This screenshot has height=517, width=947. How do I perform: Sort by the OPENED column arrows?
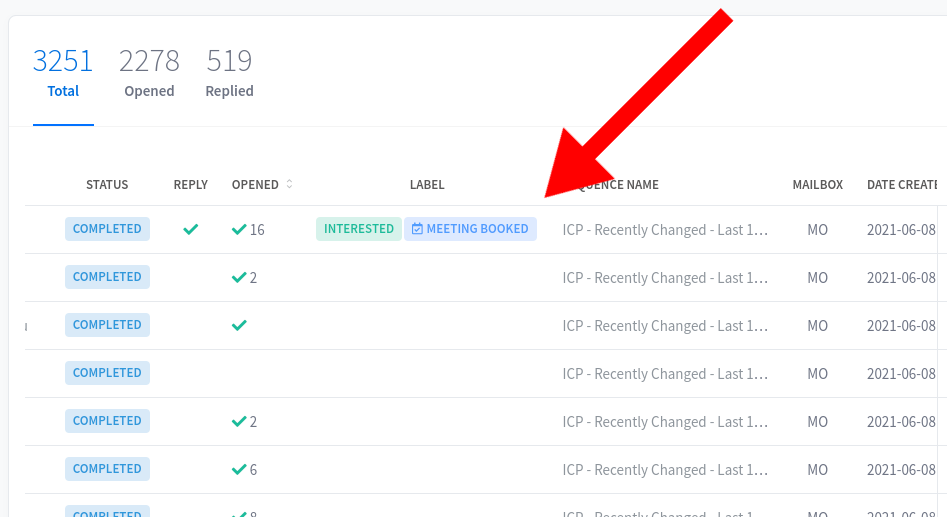(289, 184)
